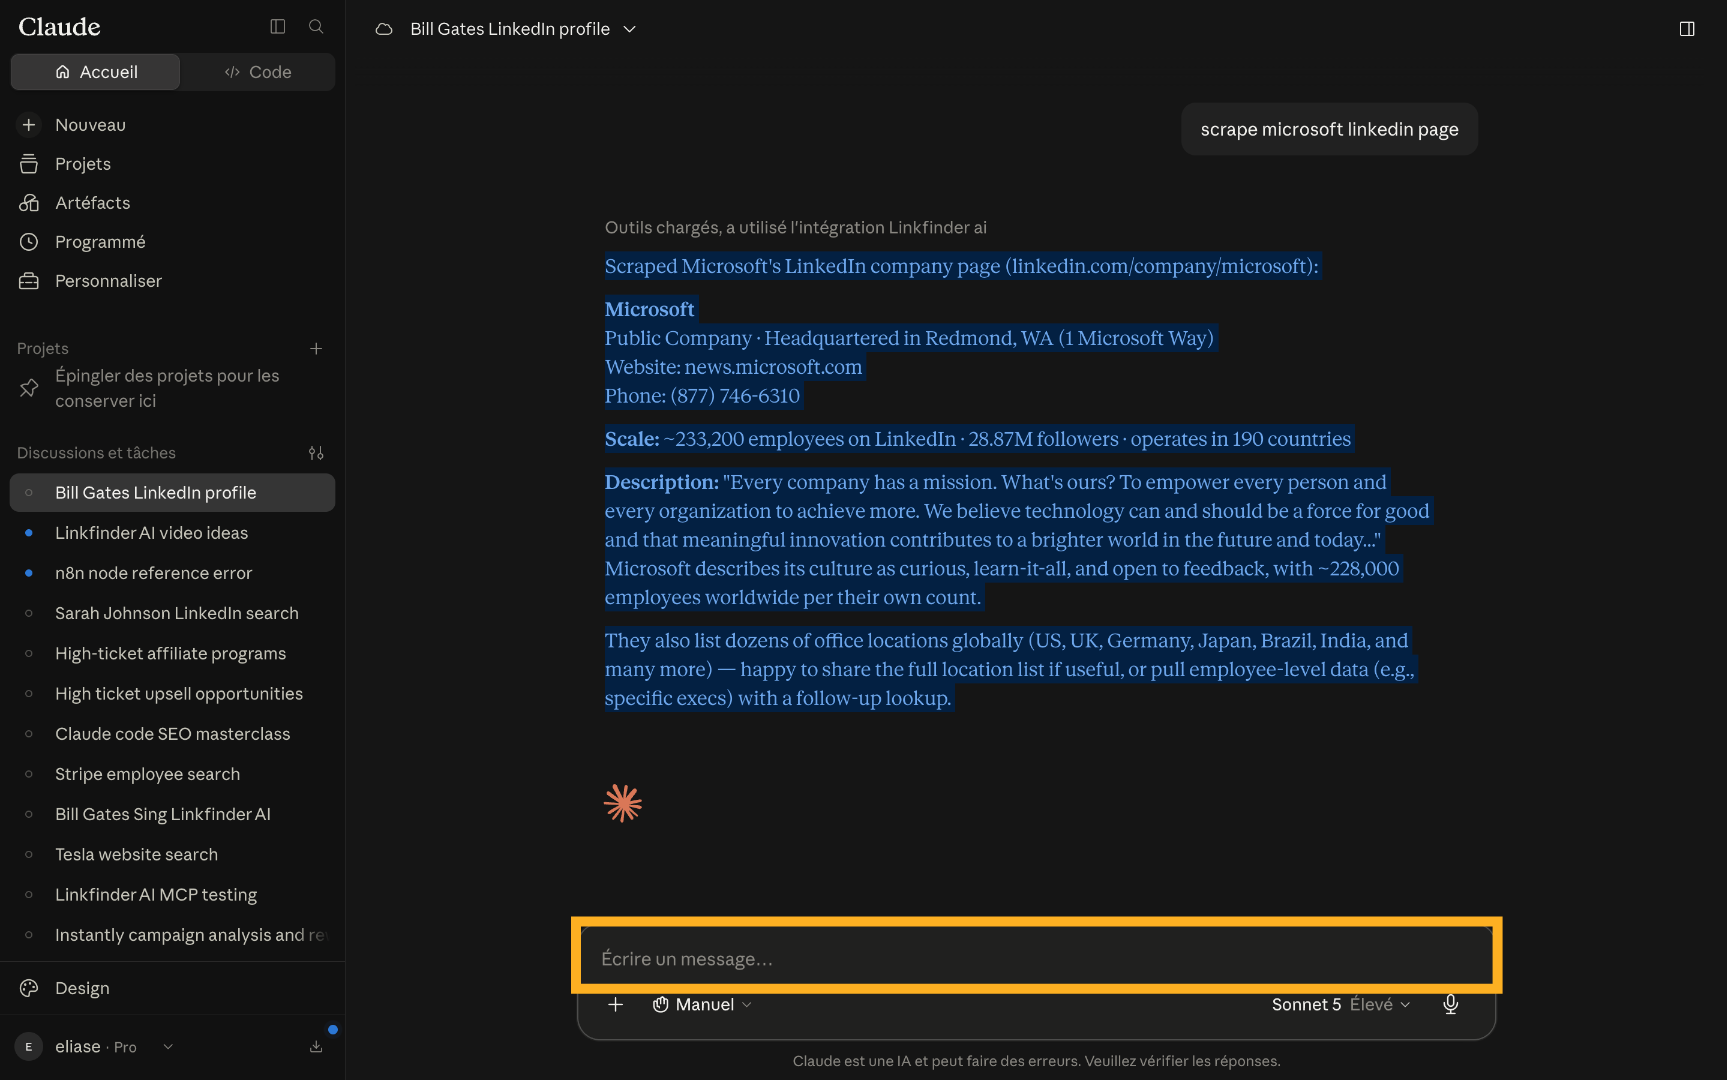The height and width of the screenshot is (1080, 1727).
Task: Open the Tesla website search discussion
Action: coord(172,854)
